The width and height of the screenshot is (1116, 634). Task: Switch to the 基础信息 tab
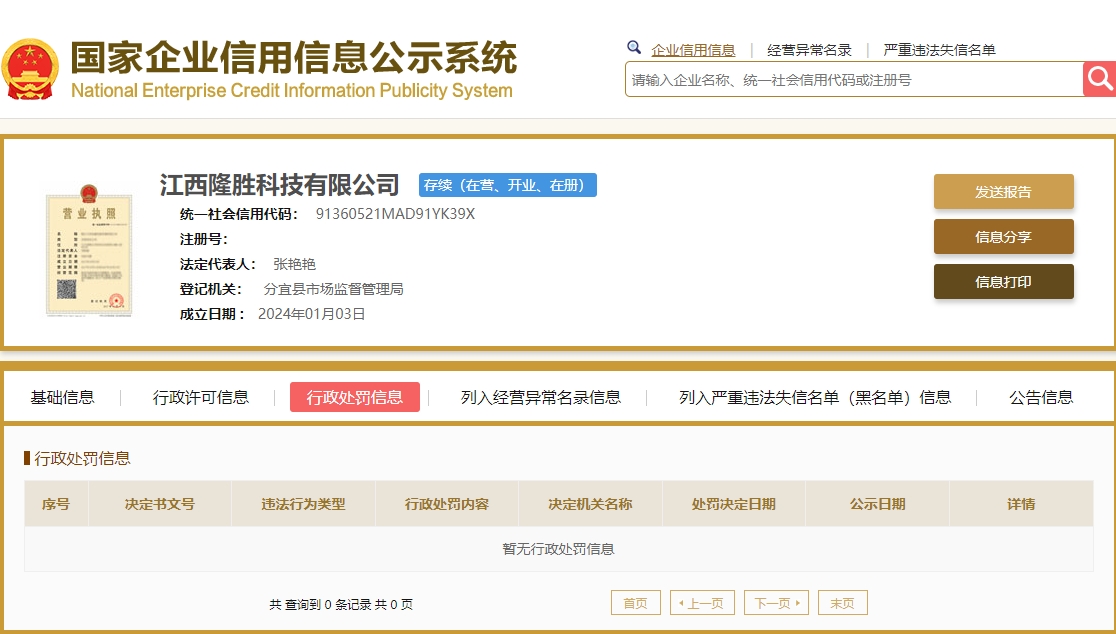point(63,397)
